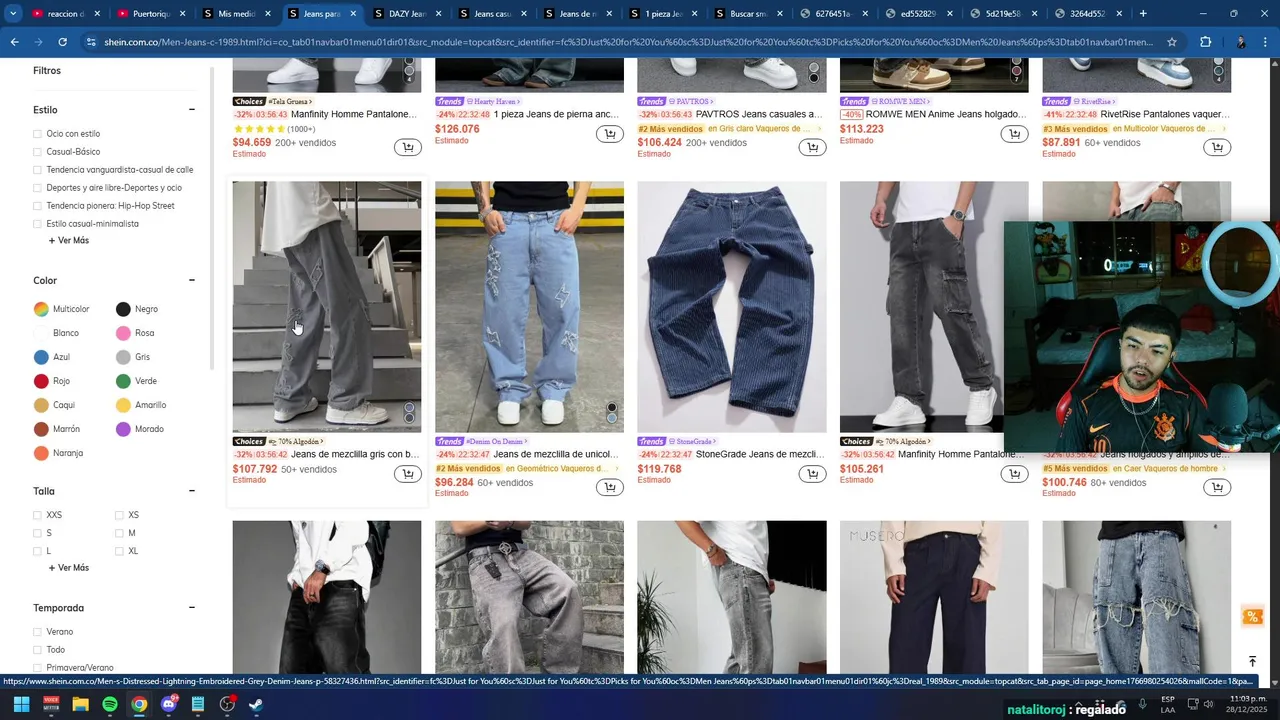Screen dimensions: 1280x720
Task: Reload the Shein page
Action: (62, 42)
